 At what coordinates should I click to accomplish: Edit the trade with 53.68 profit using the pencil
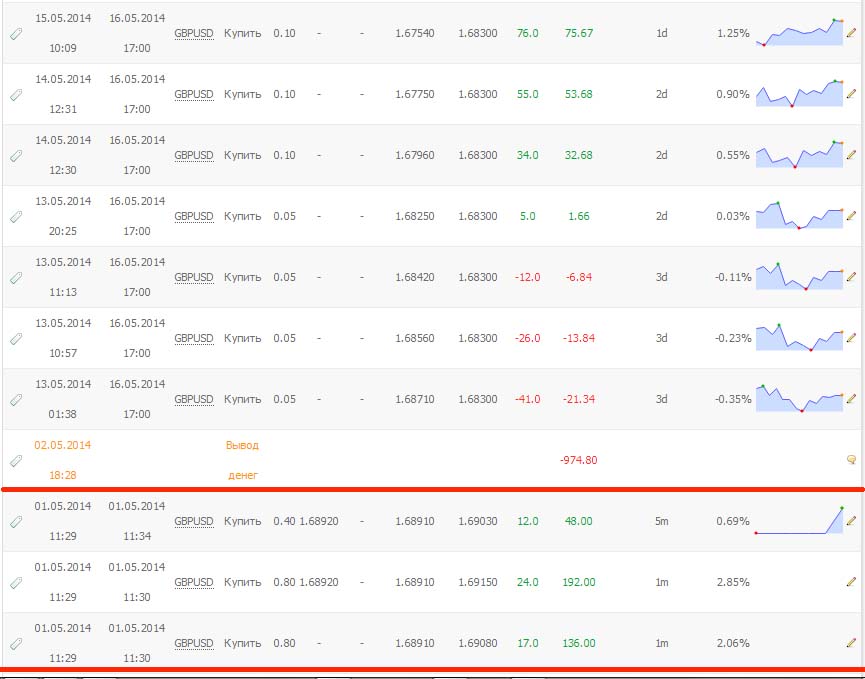[851, 94]
